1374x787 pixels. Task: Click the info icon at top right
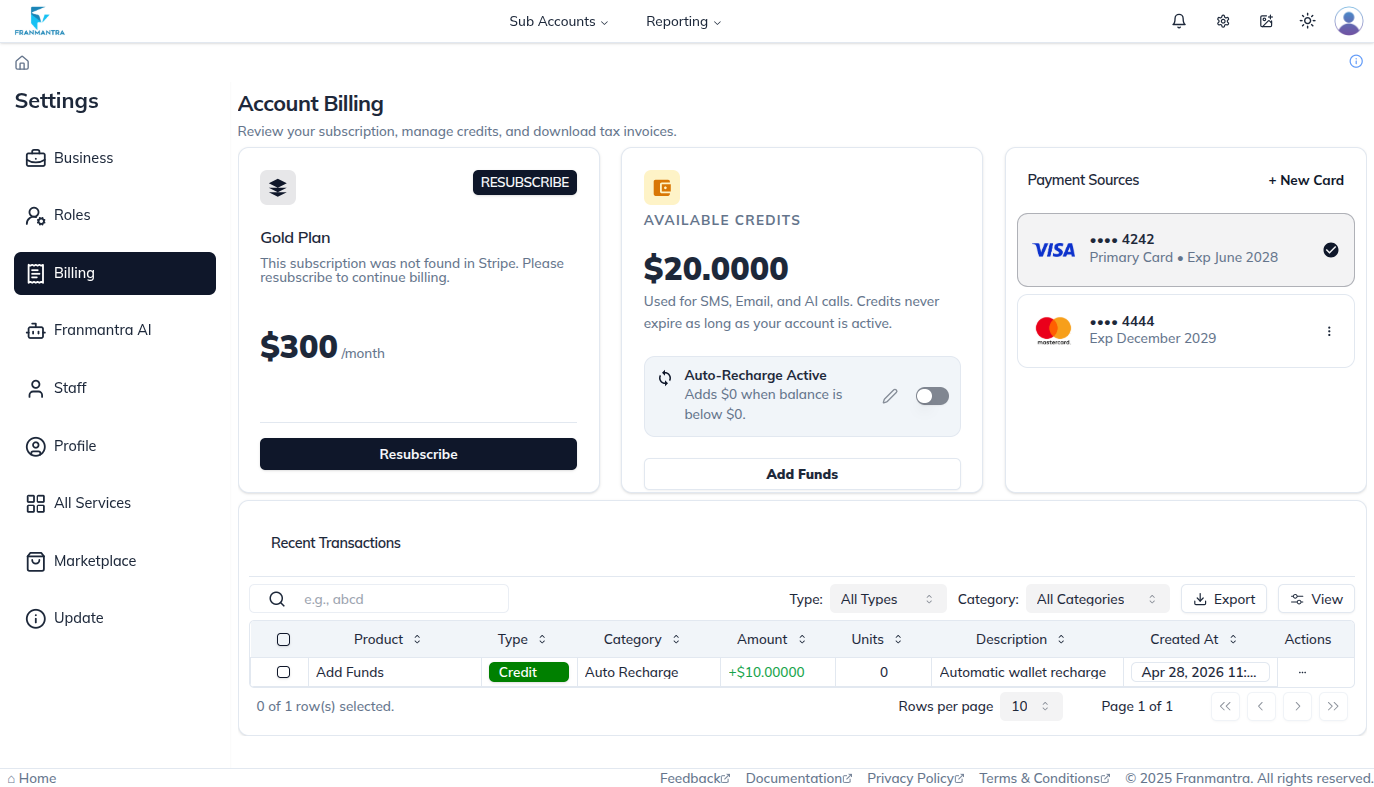click(x=1356, y=61)
